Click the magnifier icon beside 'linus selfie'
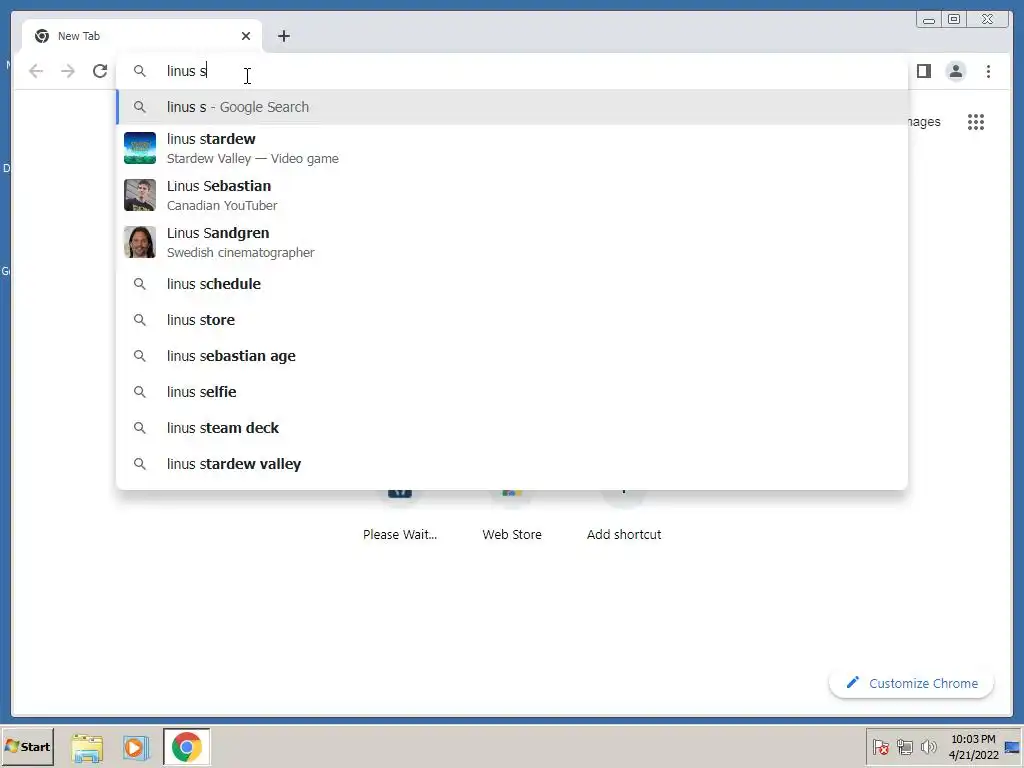Image resolution: width=1024 pixels, height=768 pixels. tap(140, 392)
